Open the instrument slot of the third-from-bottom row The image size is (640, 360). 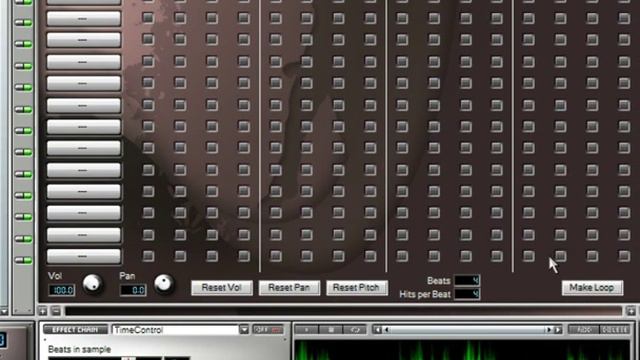coord(84,213)
